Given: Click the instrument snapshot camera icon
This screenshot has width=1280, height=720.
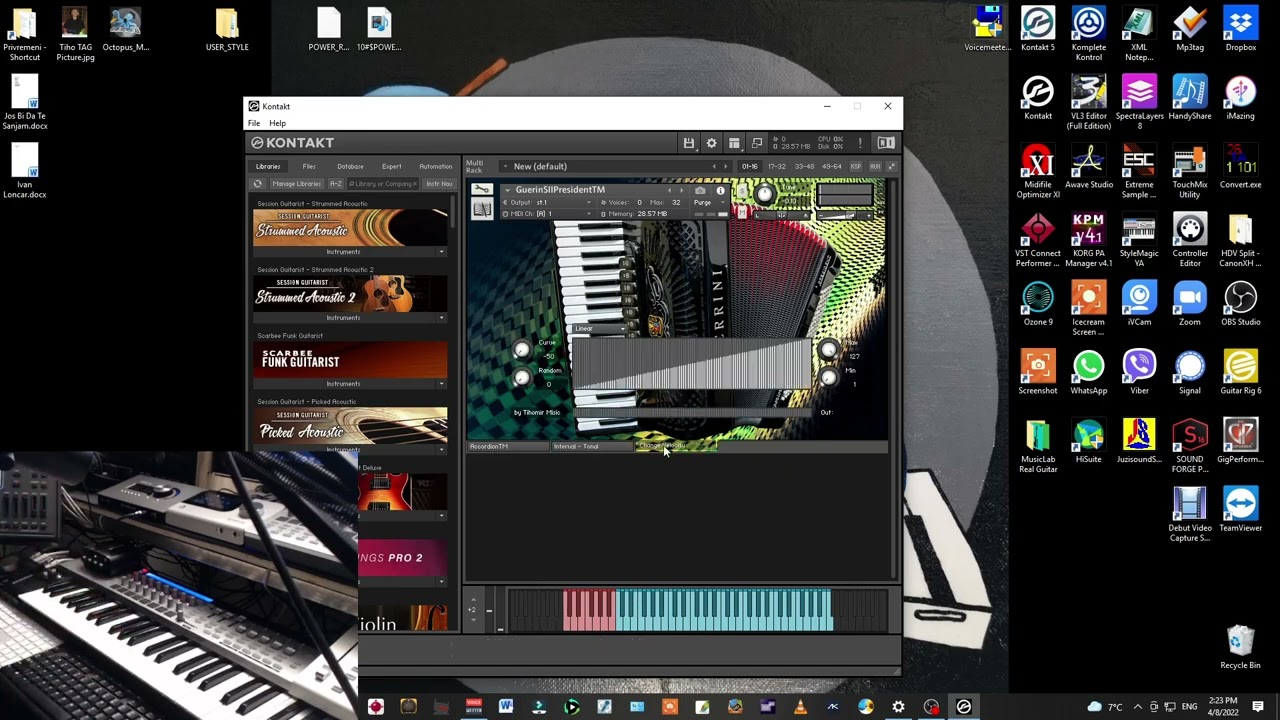Looking at the screenshot, I should click(700, 190).
